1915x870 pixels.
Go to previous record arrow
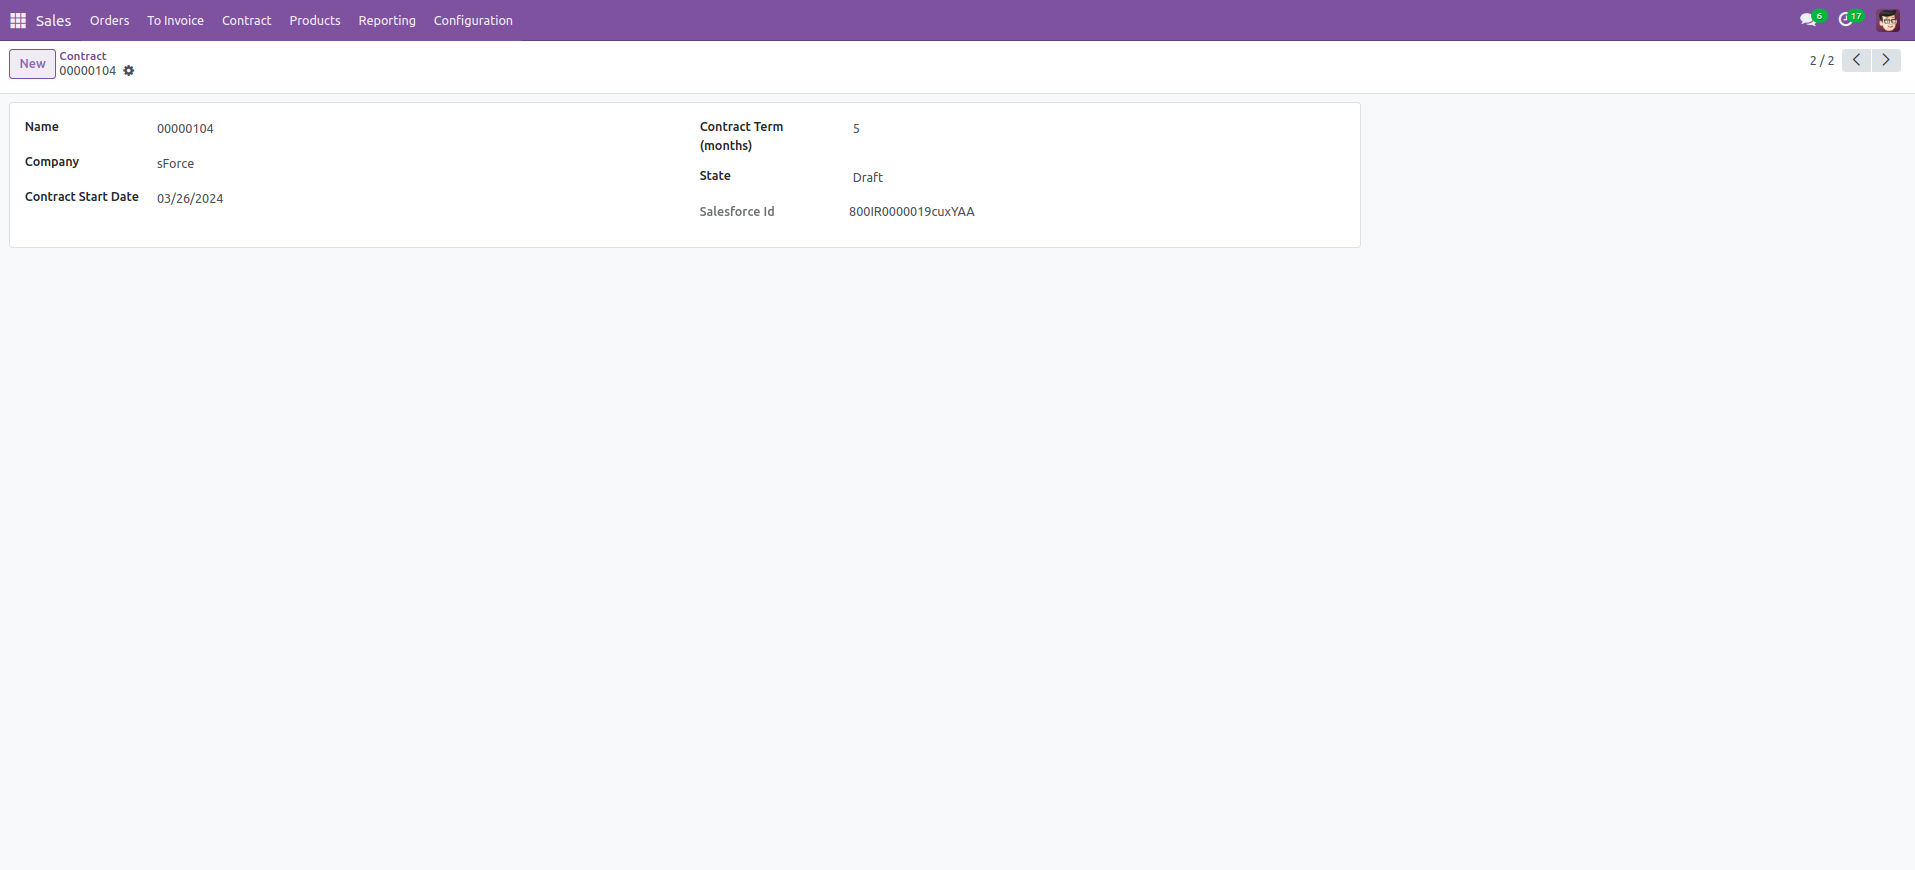point(1857,60)
